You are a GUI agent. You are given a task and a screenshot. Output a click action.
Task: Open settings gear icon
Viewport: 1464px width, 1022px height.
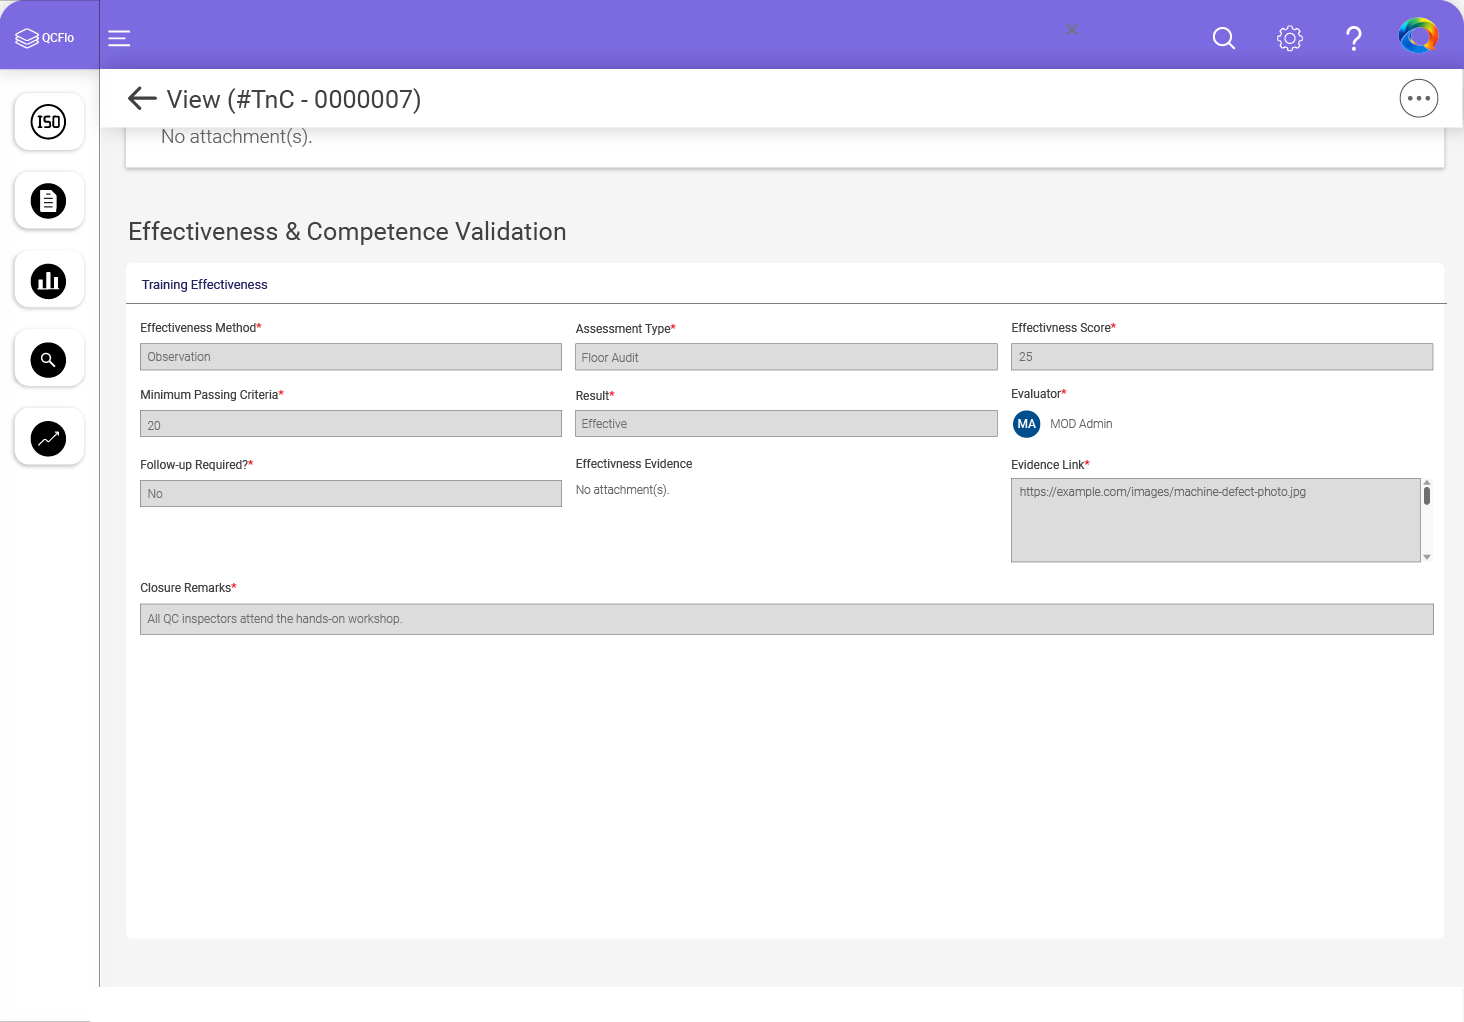[x=1290, y=38]
